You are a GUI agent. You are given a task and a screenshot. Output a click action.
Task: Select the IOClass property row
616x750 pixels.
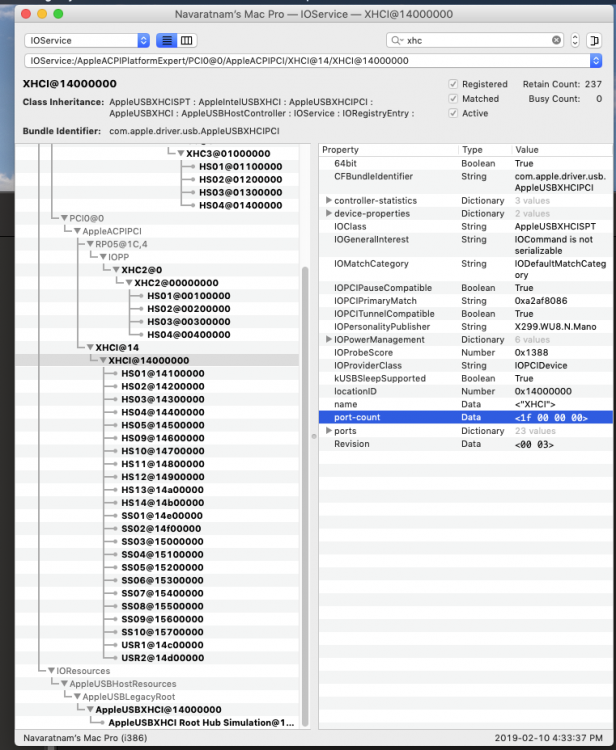[x=465, y=226]
